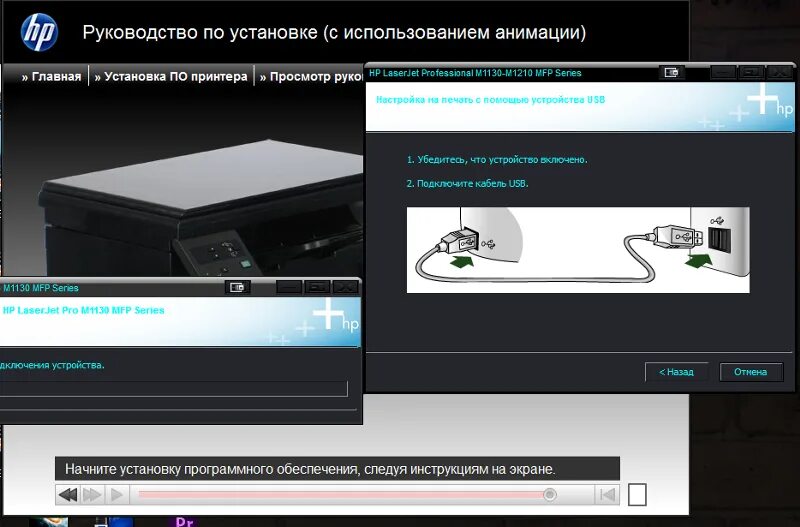
Task: Click the printer image in the guide
Action: 202,209
